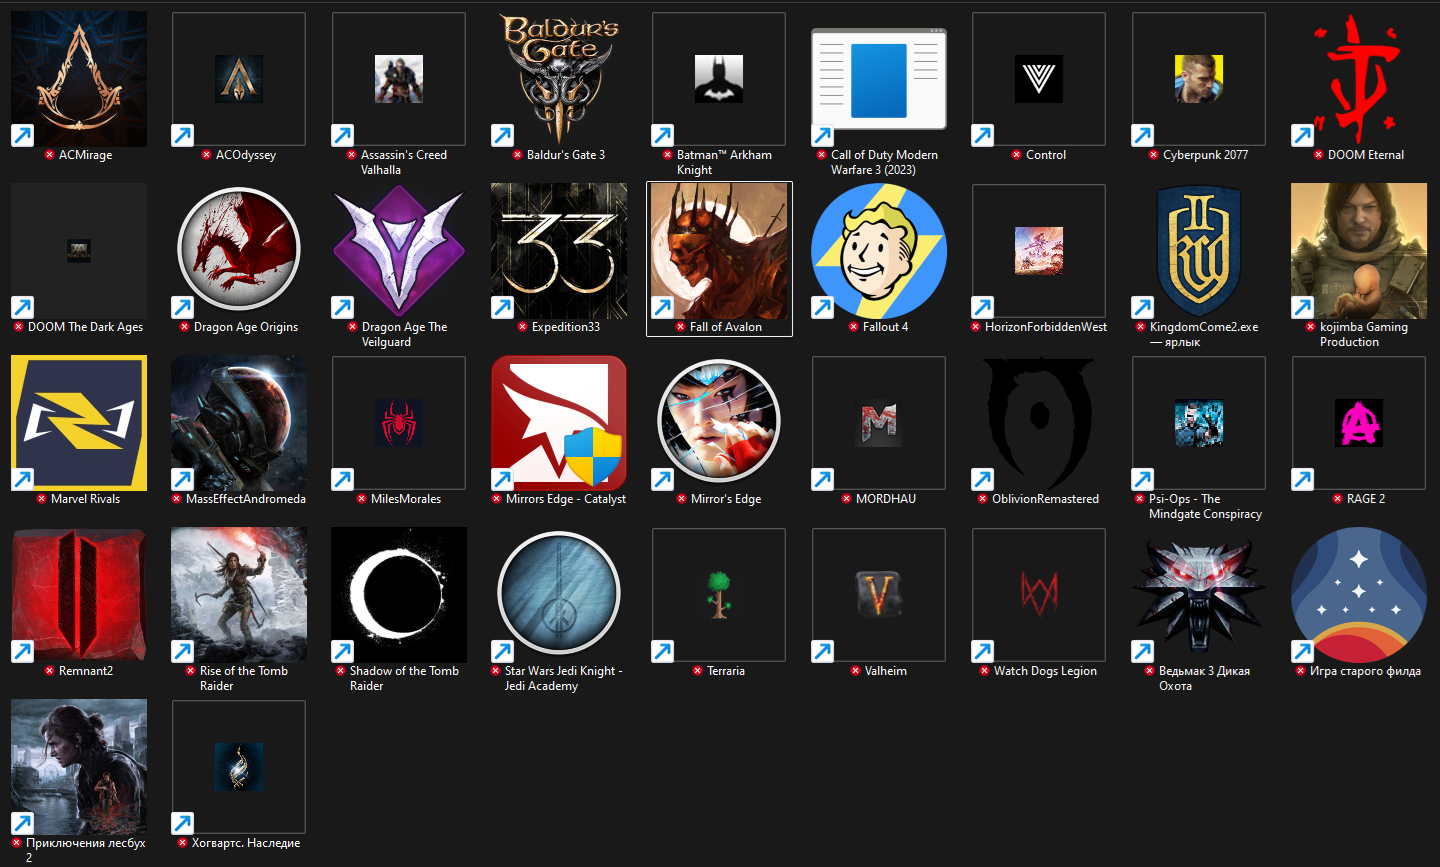The image size is (1440, 867).
Task: Select the ACOdyssey shortcut icon
Action: pos(239,79)
